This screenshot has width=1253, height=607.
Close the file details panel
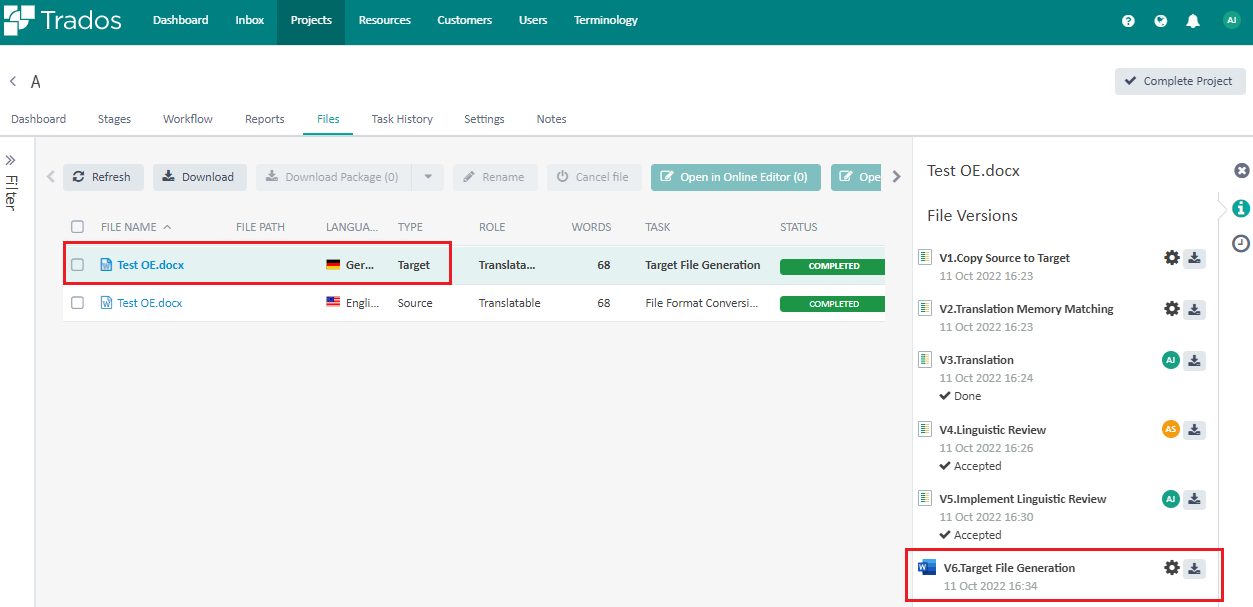tap(1241, 171)
